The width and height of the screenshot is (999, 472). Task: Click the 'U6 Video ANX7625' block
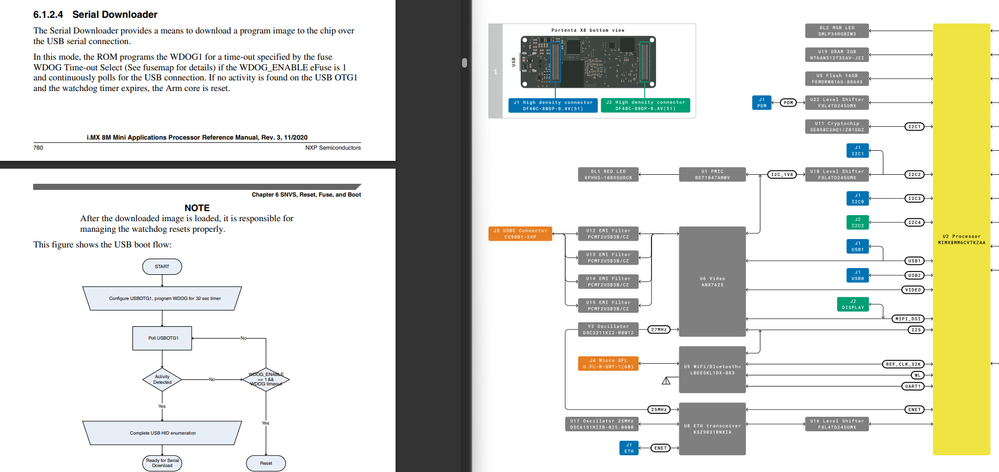point(712,281)
